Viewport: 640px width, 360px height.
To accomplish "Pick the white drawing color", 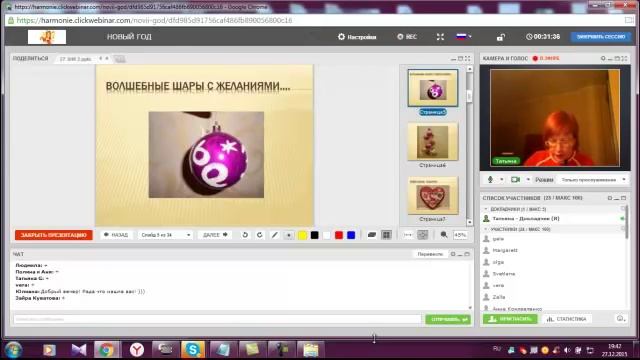I will point(327,235).
